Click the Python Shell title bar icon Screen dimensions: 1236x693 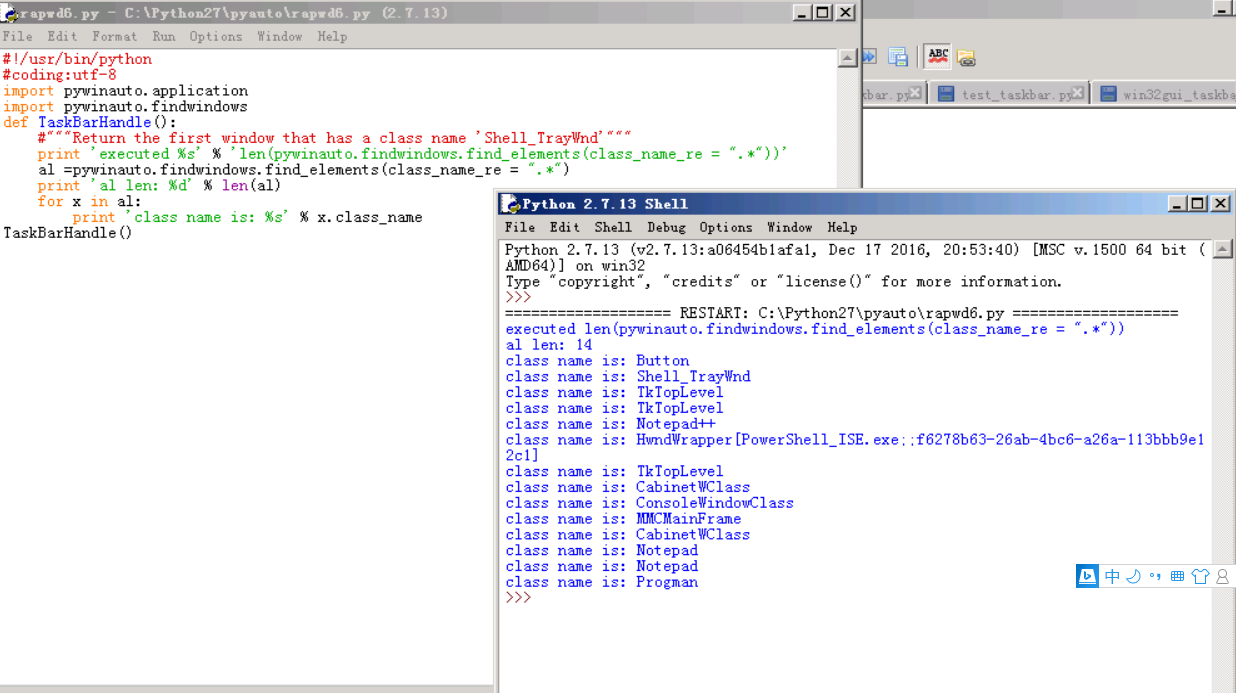click(510, 203)
